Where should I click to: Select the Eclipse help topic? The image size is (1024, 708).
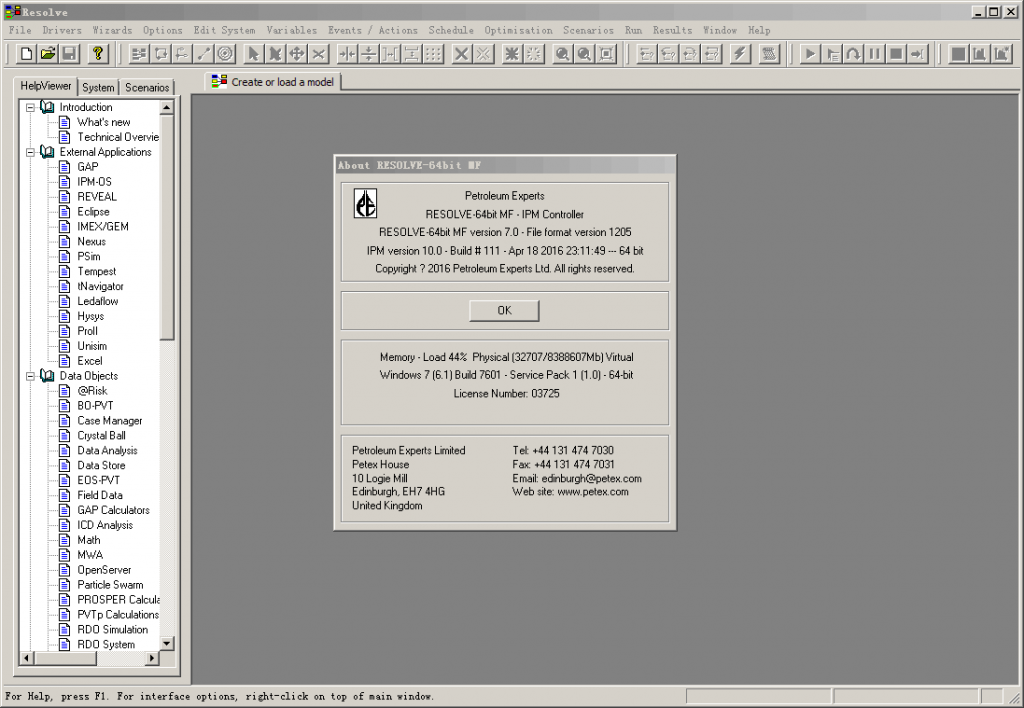tap(93, 212)
